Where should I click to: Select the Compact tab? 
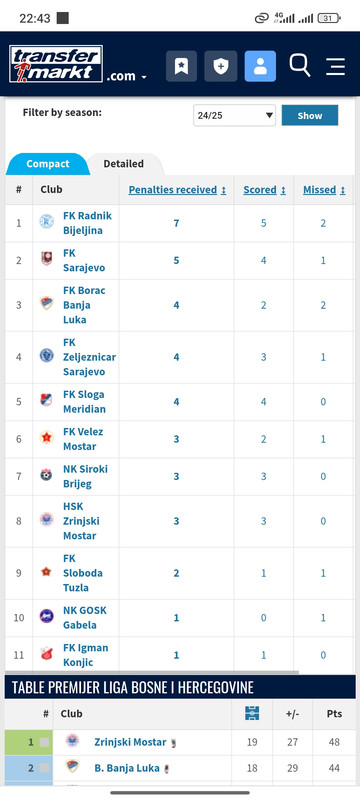[47, 164]
